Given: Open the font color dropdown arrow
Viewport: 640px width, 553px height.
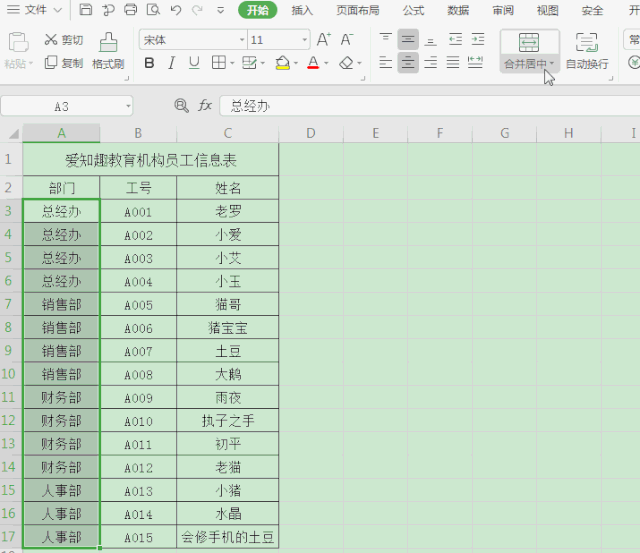Looking at the screenshot, I should [x=326, y=63].
